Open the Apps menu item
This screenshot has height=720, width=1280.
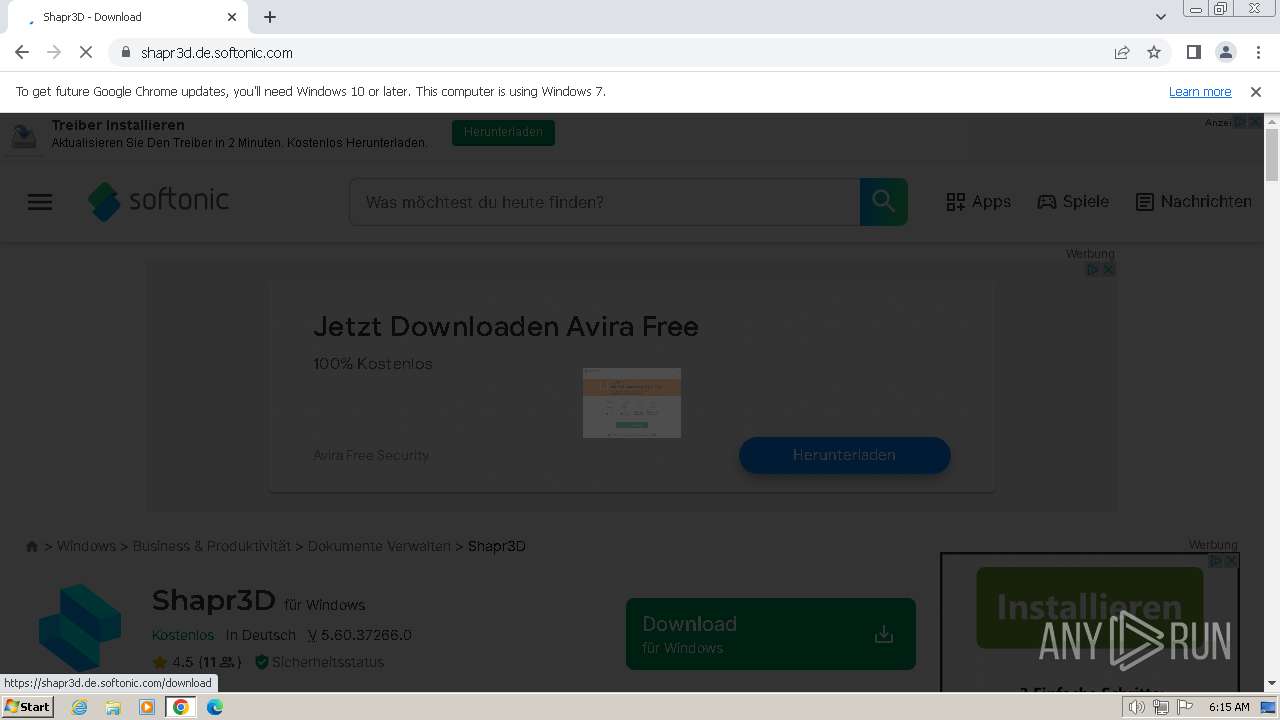979,201
